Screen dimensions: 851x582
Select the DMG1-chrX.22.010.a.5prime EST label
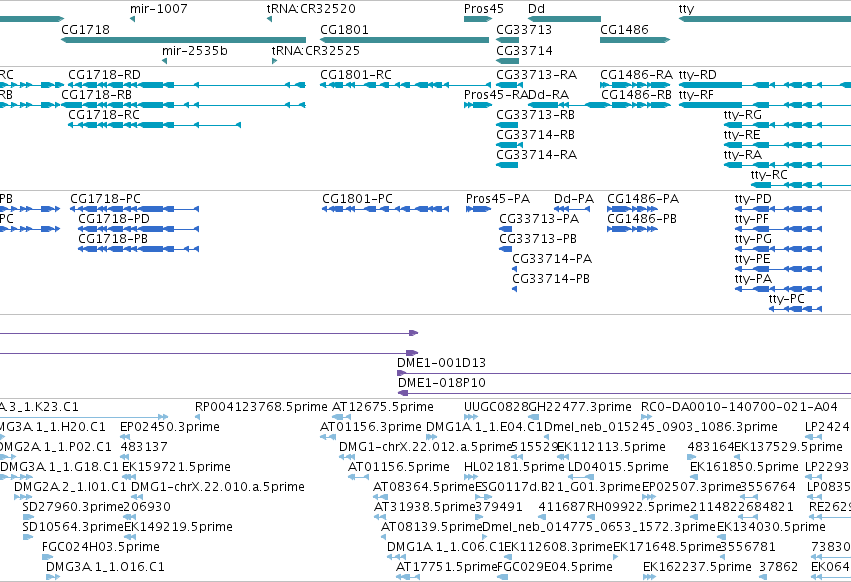[x=218, y=487]
